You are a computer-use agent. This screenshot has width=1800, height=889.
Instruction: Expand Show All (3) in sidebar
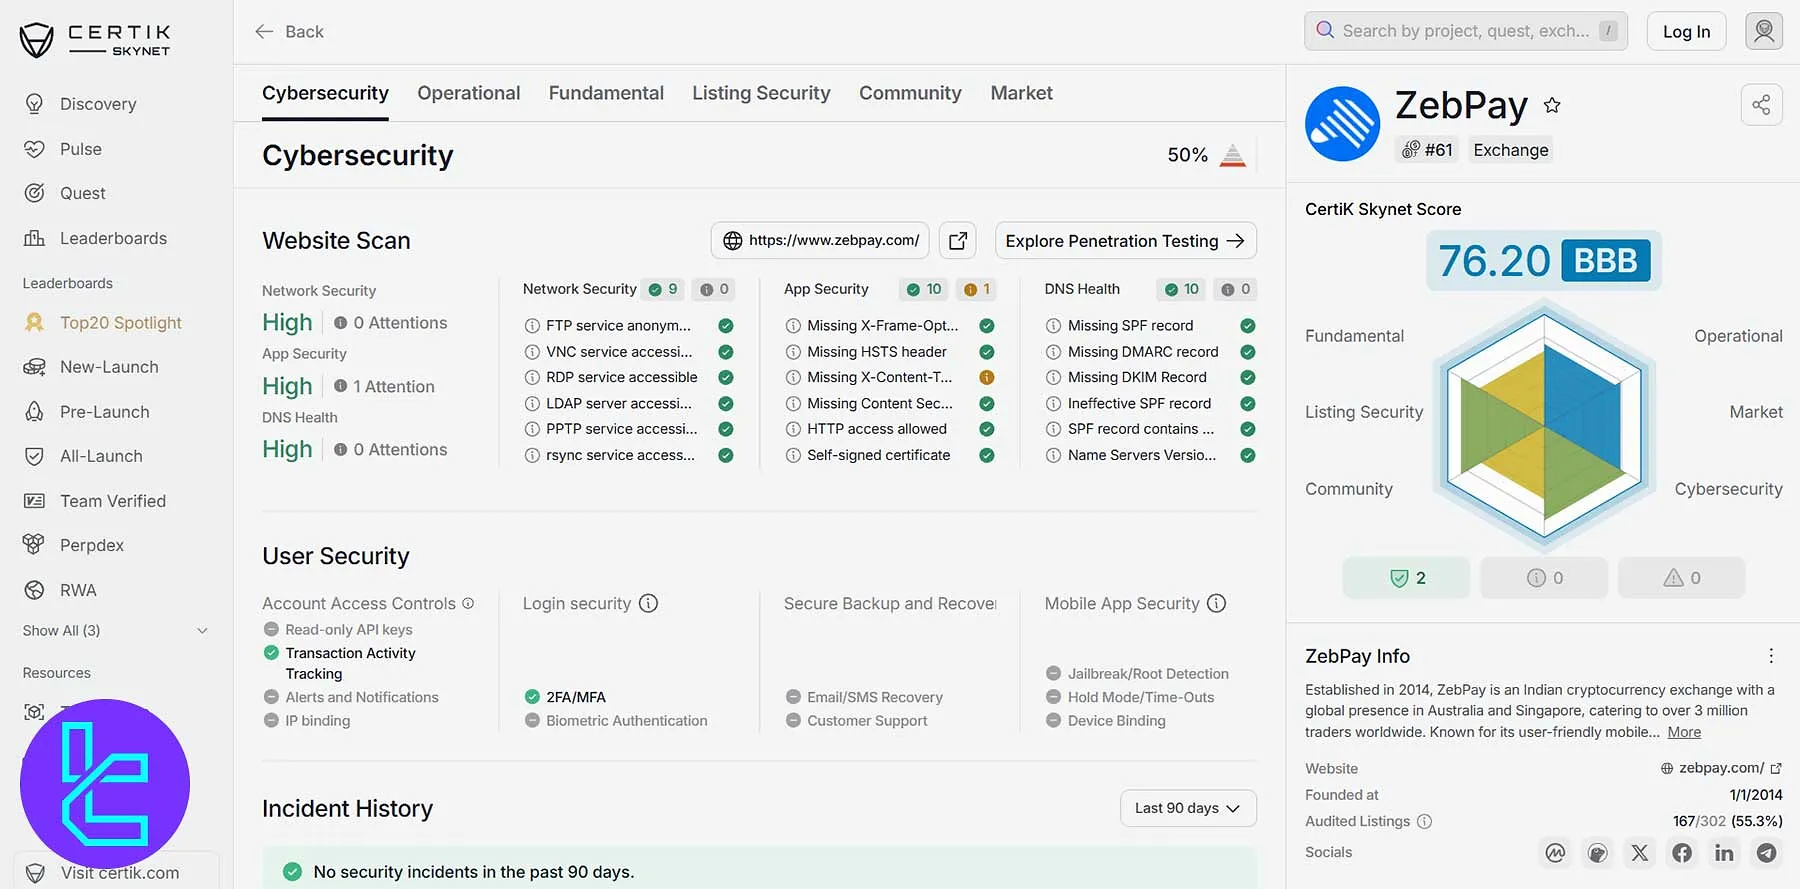[115, 631]
